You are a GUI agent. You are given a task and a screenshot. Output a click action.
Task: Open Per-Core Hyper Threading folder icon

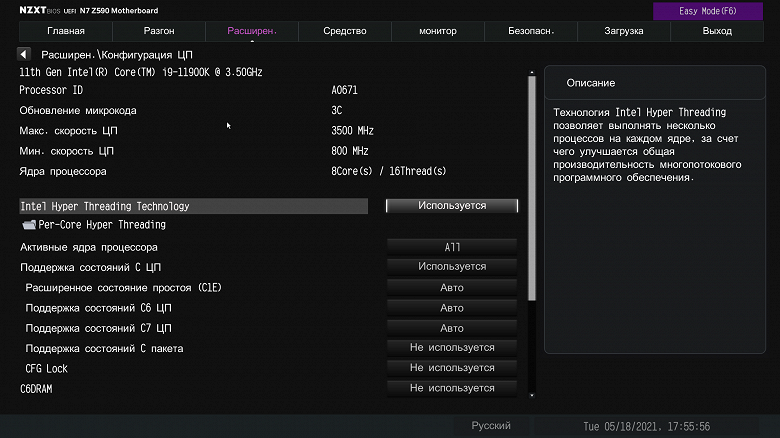[29, 225]
